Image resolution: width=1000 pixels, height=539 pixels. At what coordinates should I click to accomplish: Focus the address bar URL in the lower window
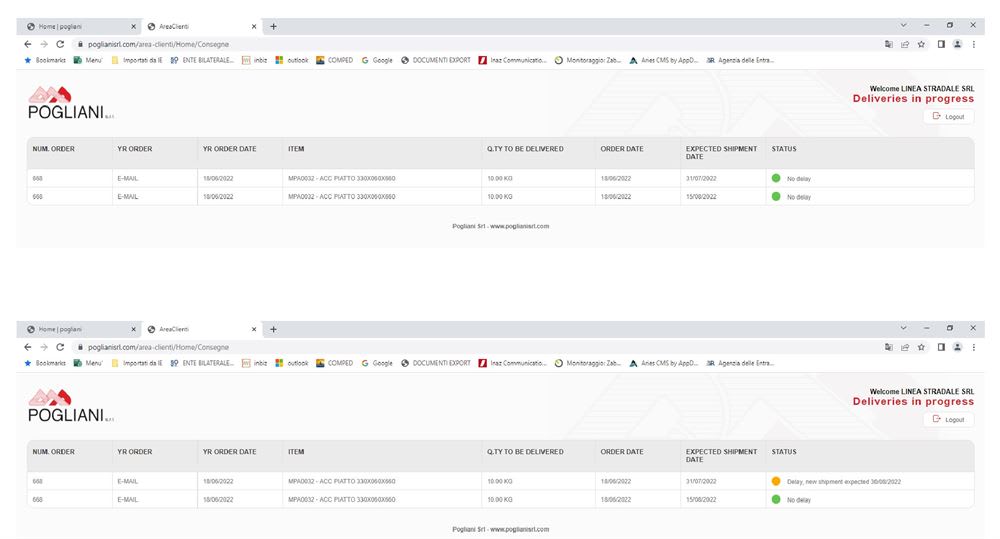[x=158, y=347]
